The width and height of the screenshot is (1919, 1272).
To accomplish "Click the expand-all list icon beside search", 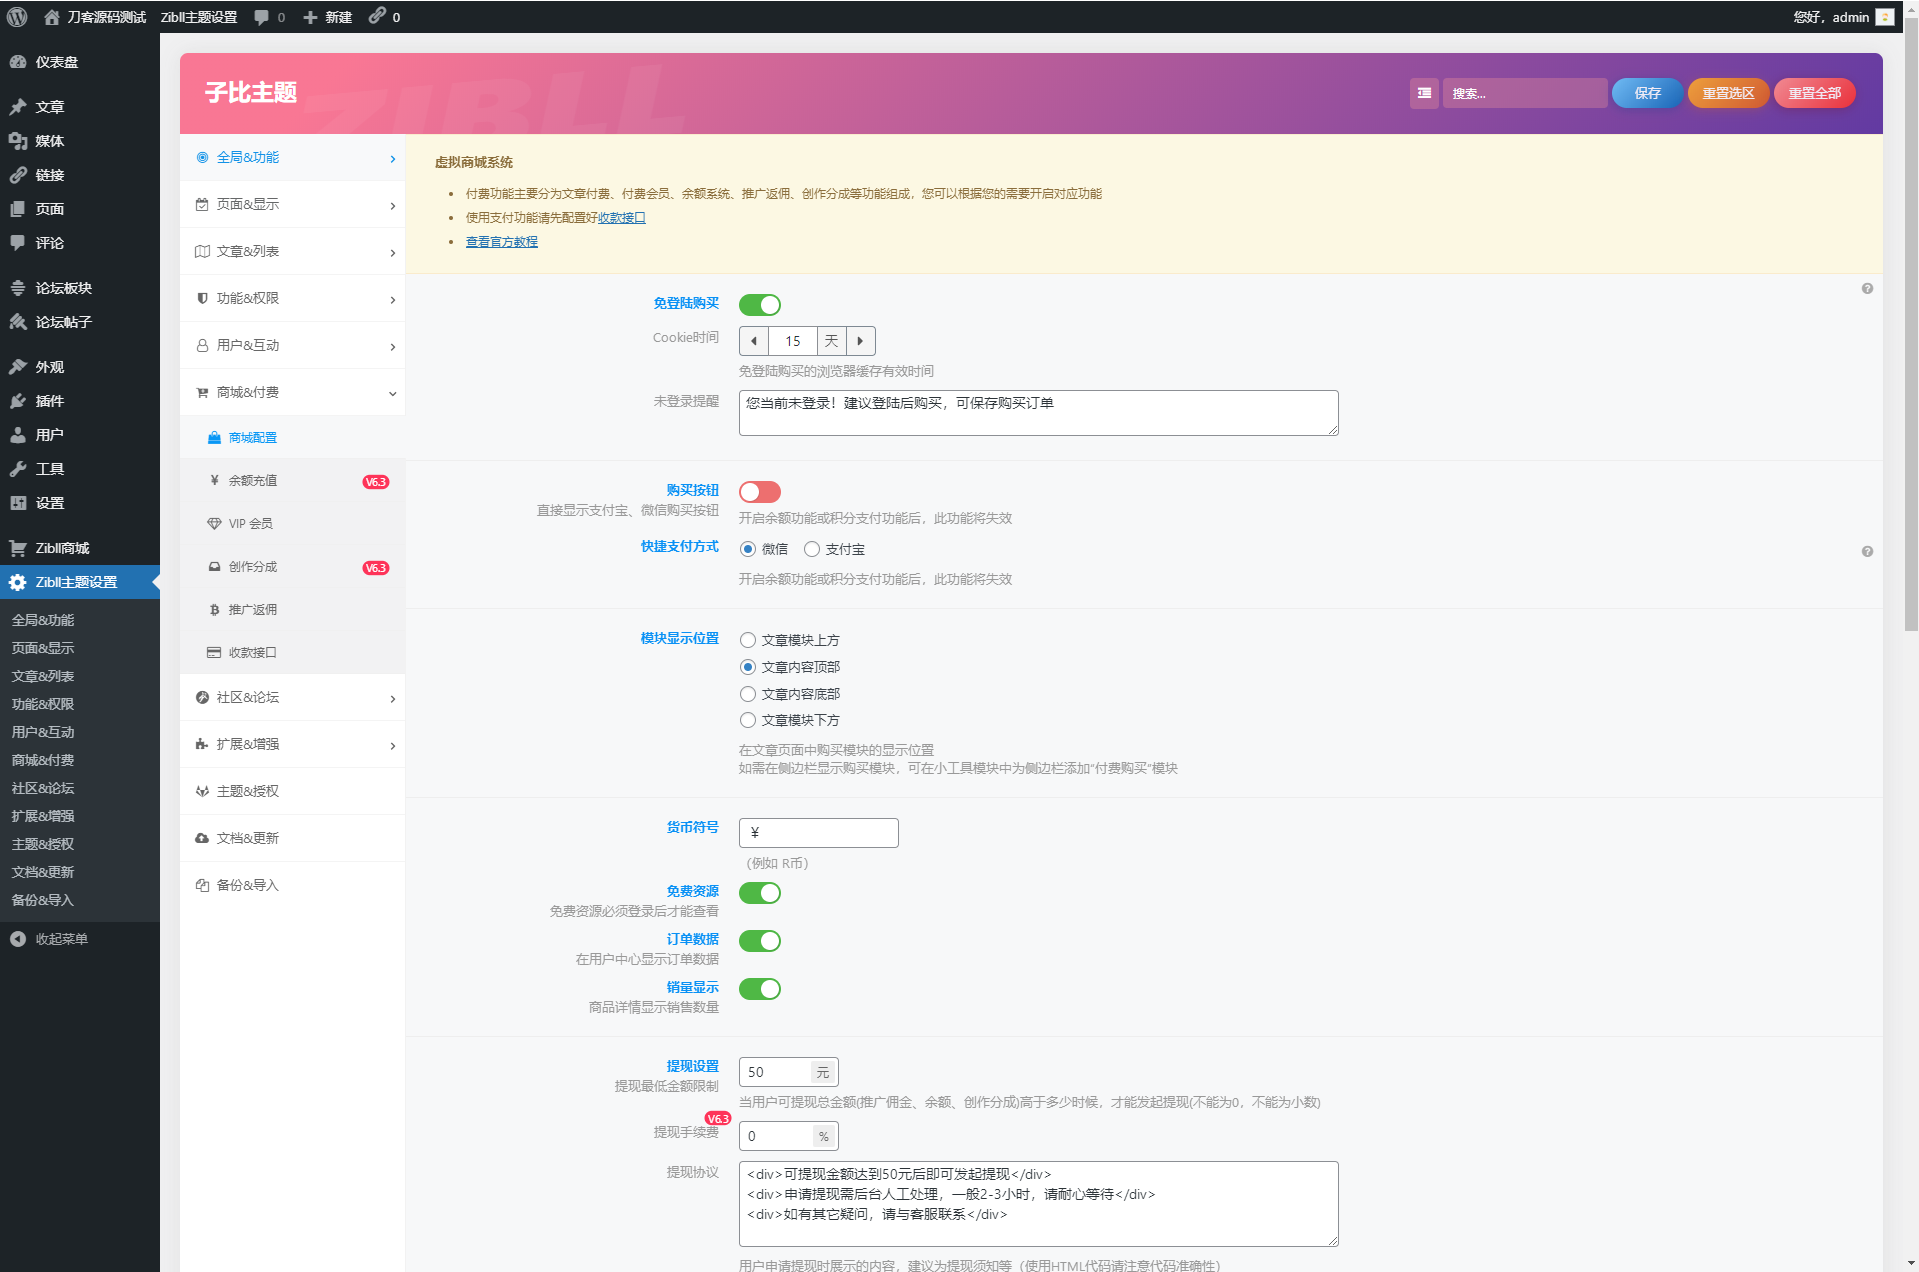I will click(1424, 93).
